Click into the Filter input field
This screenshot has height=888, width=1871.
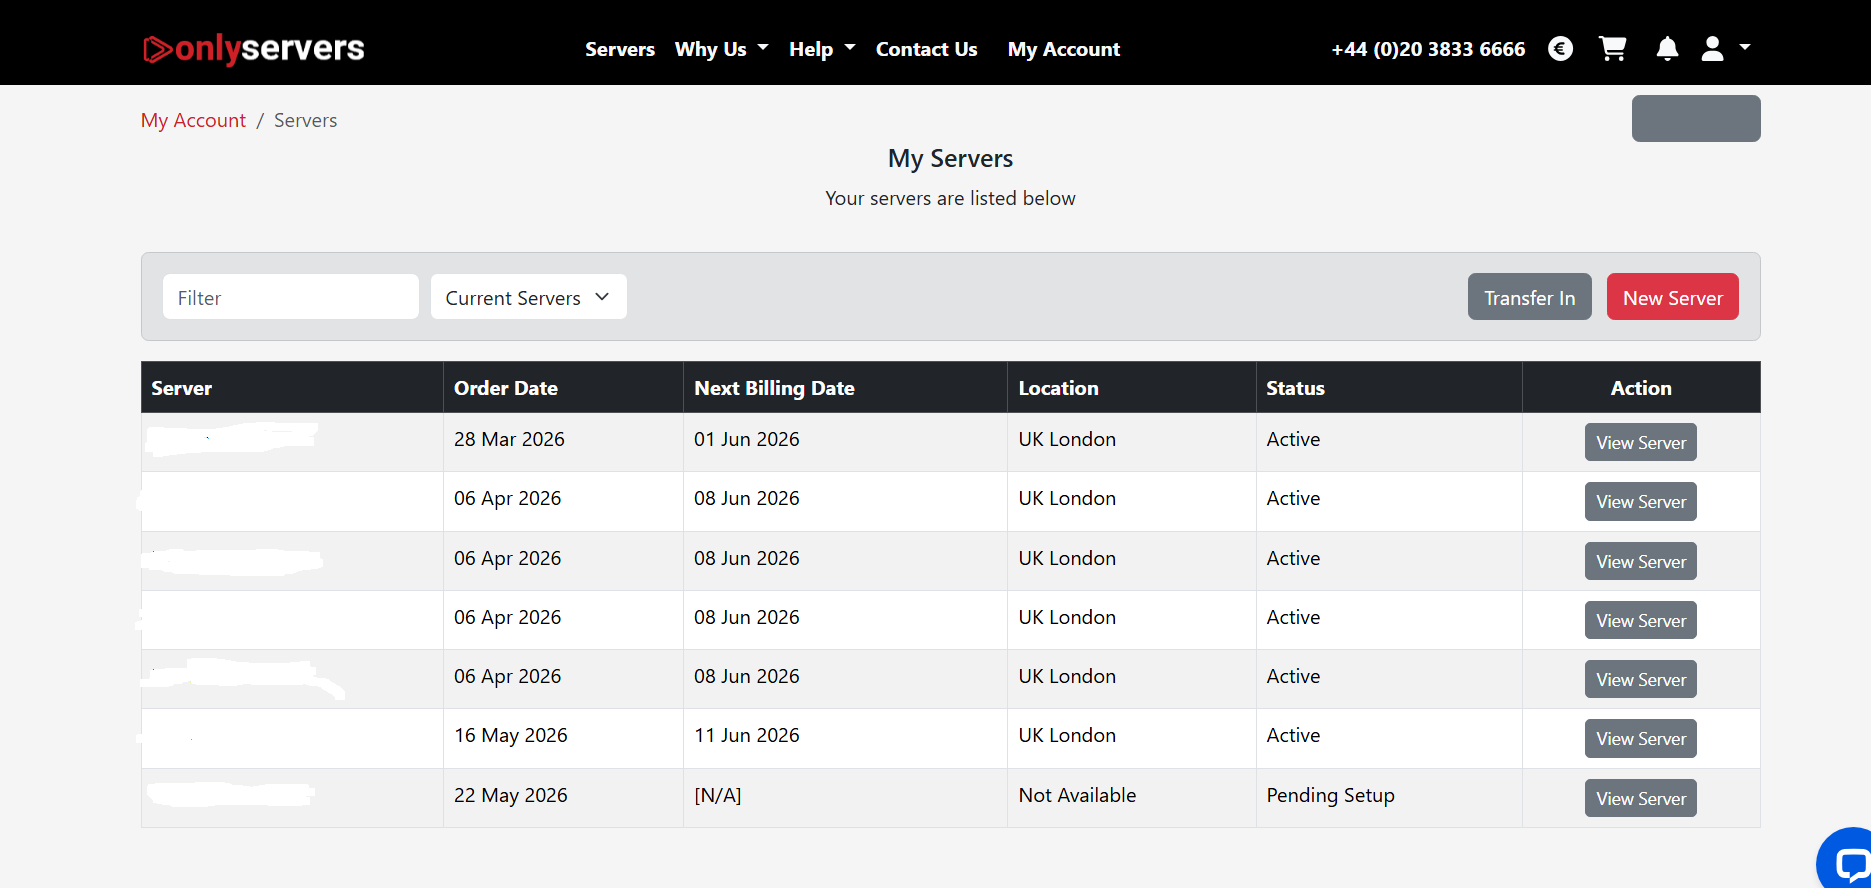(x=291, y=297)
